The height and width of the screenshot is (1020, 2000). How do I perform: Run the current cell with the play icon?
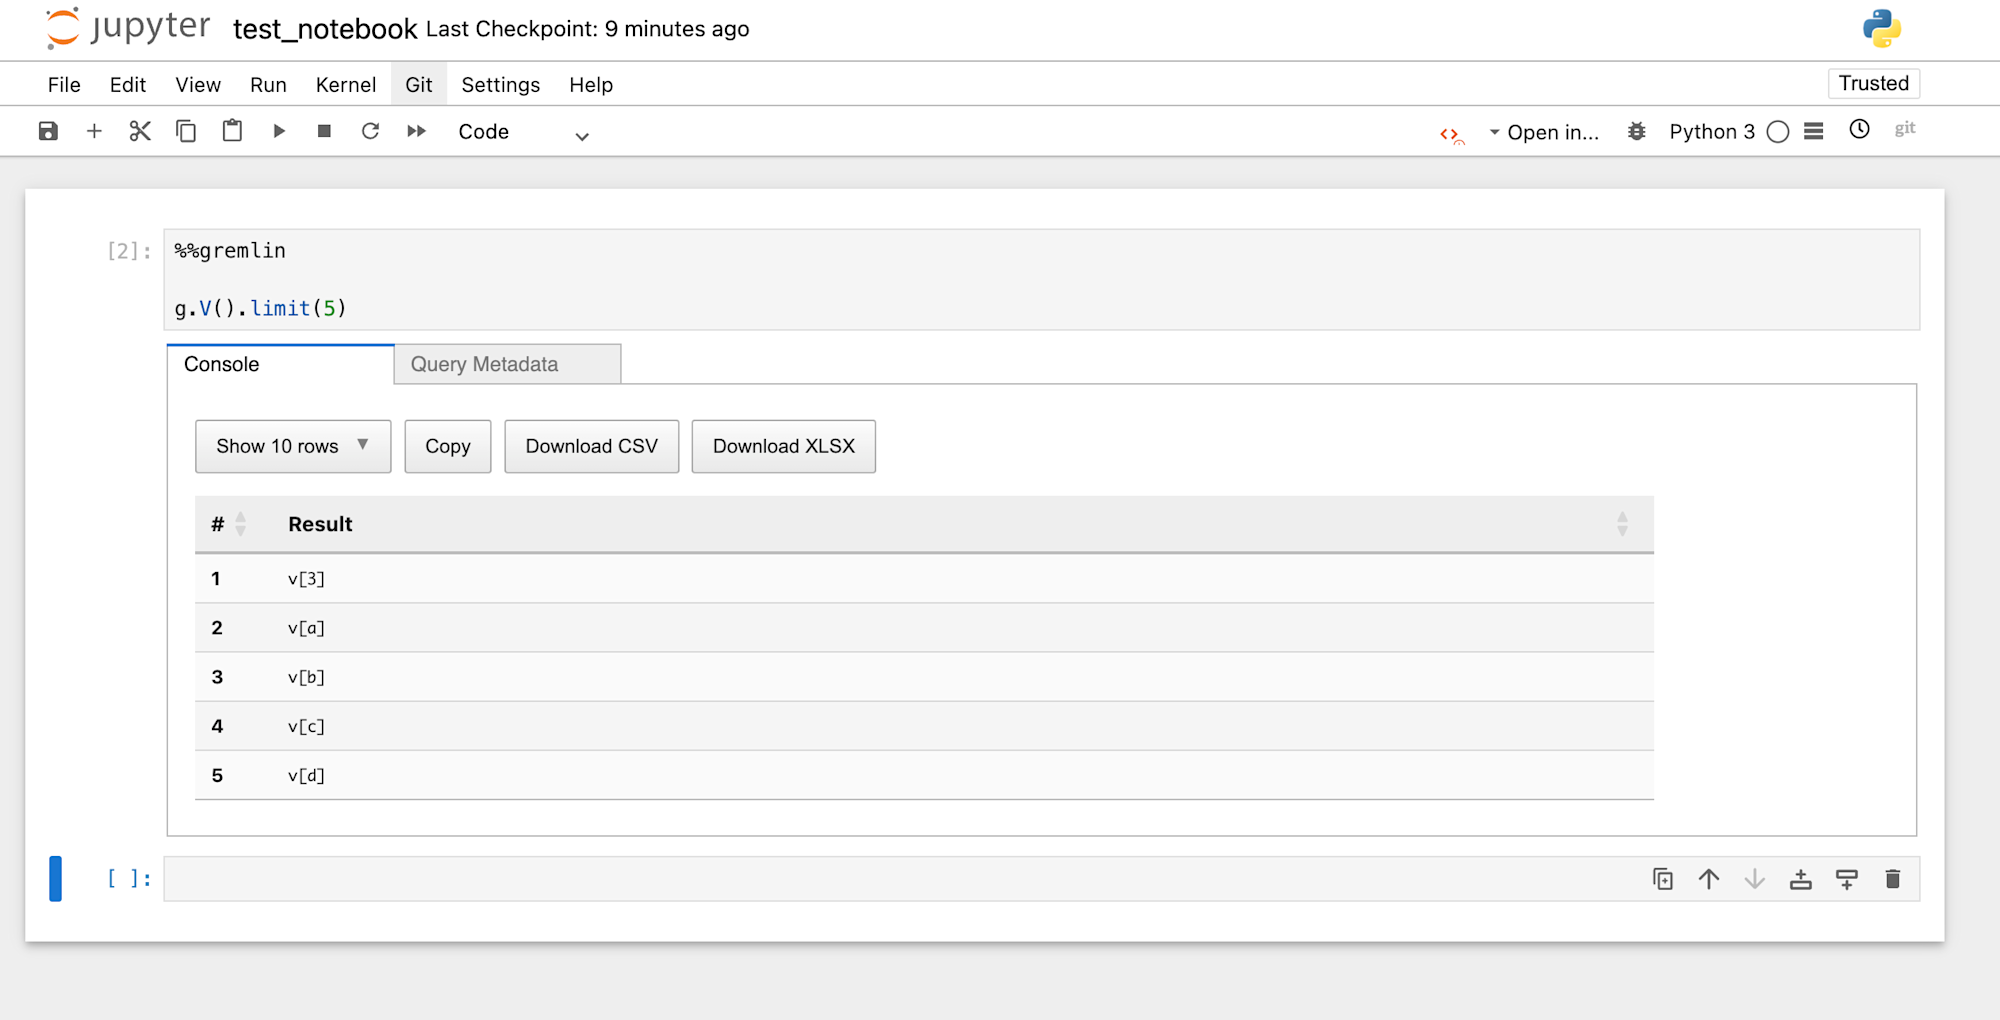tap(279, 131)
